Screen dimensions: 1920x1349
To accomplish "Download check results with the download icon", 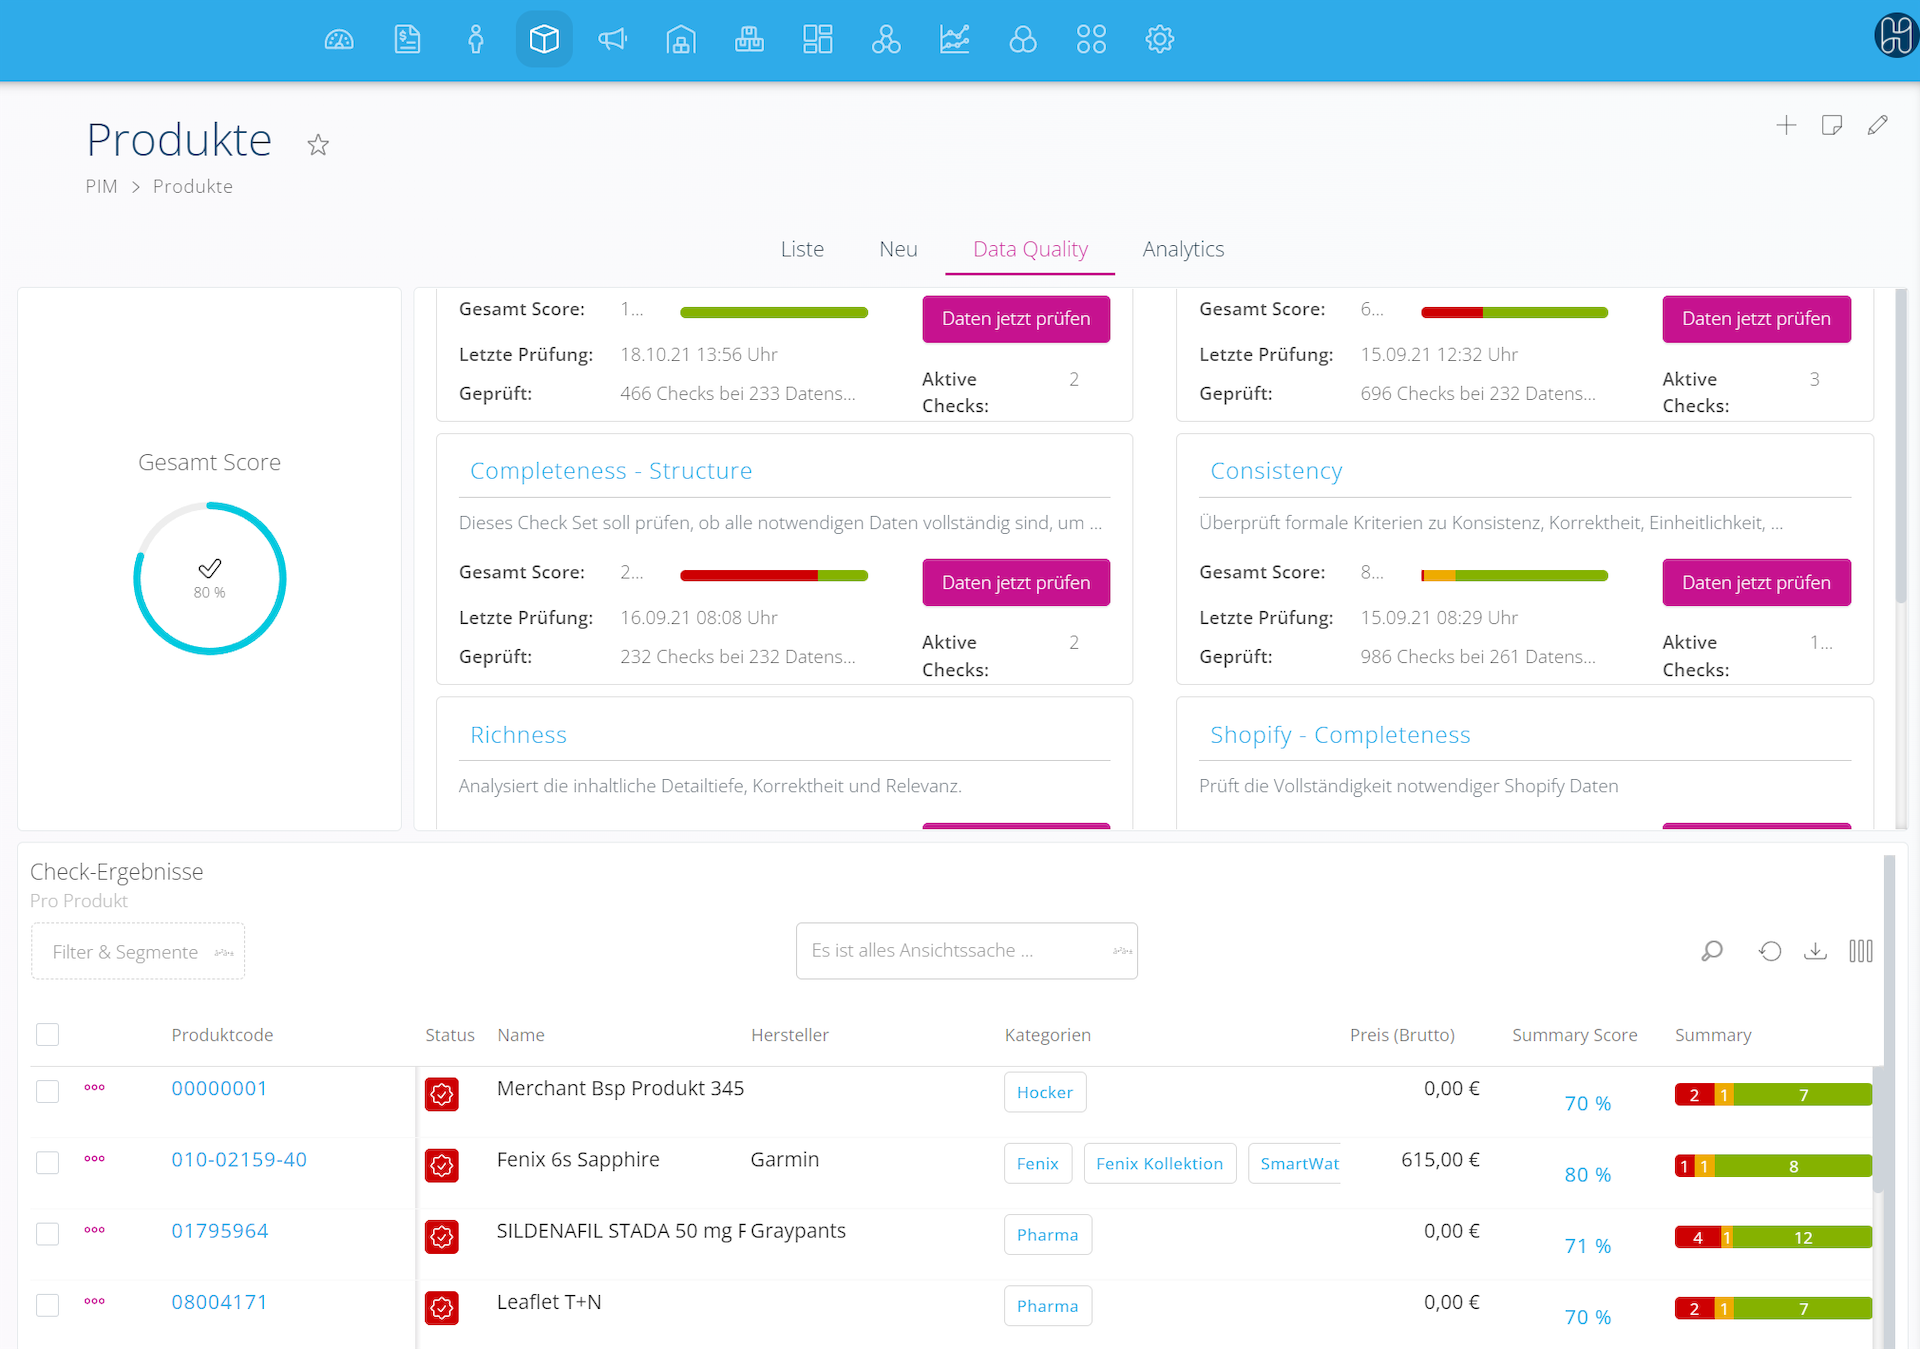I will pyautogui.click(x=1815, y=951).
